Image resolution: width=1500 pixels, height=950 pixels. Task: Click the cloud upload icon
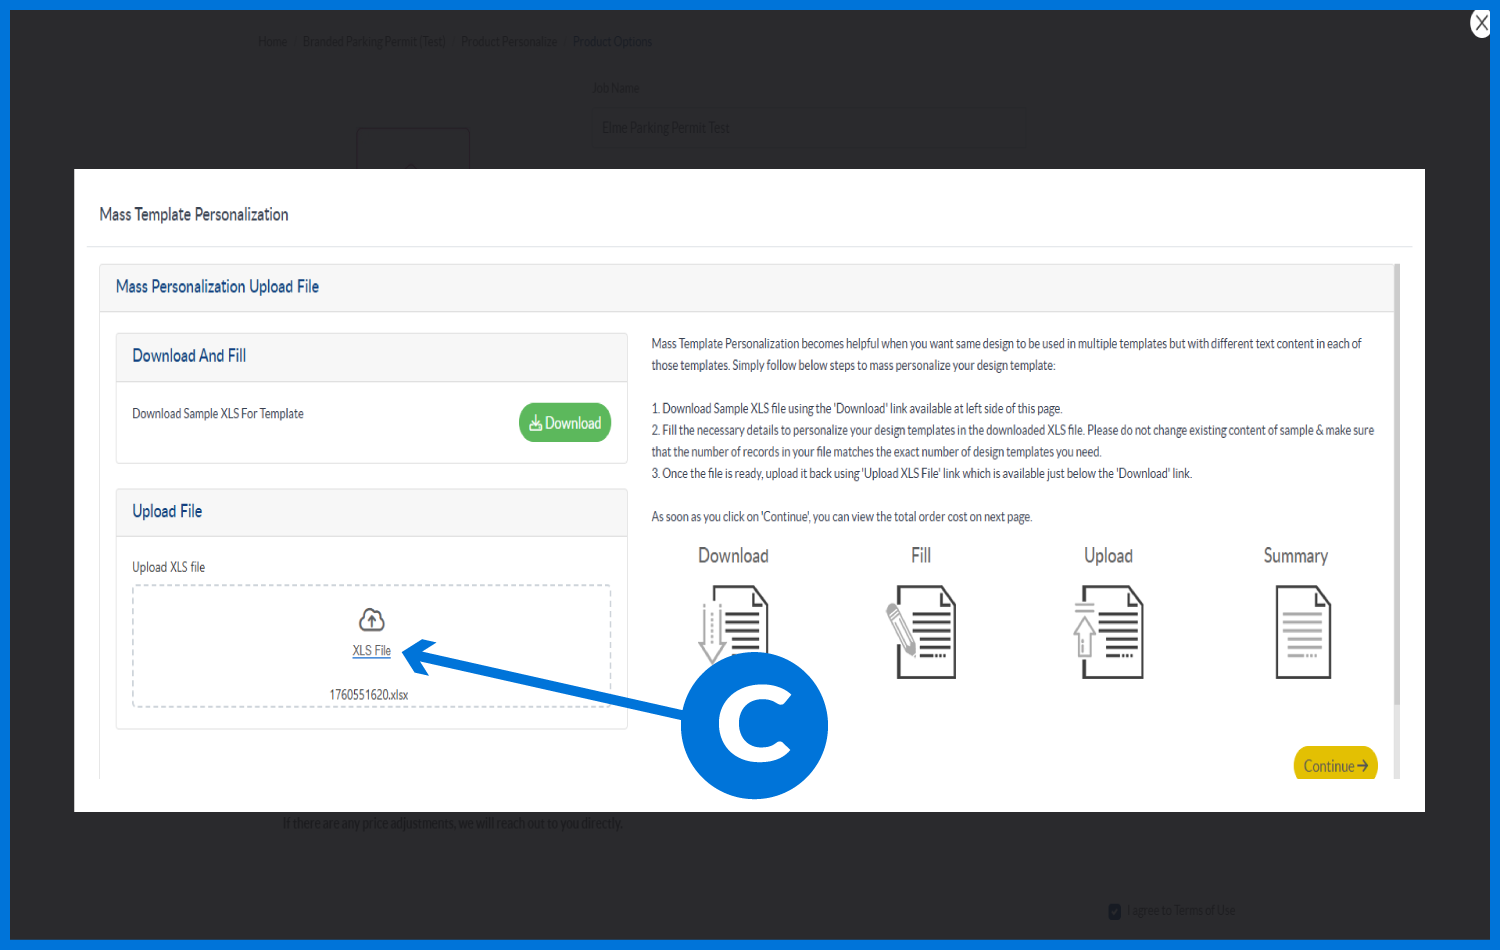click(x=371, y=620)
